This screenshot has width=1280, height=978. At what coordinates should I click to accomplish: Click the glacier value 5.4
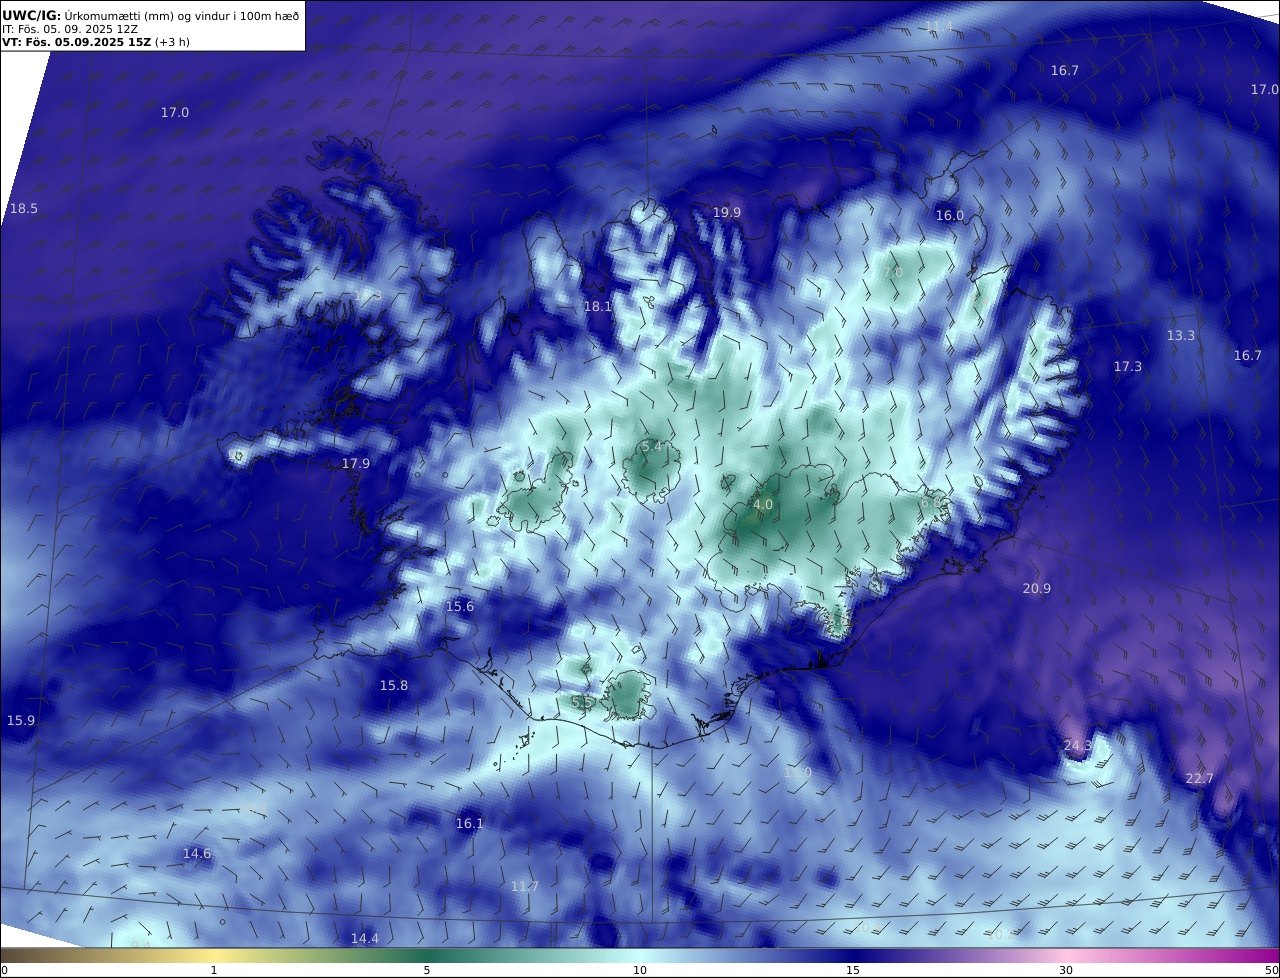point(652,446)
